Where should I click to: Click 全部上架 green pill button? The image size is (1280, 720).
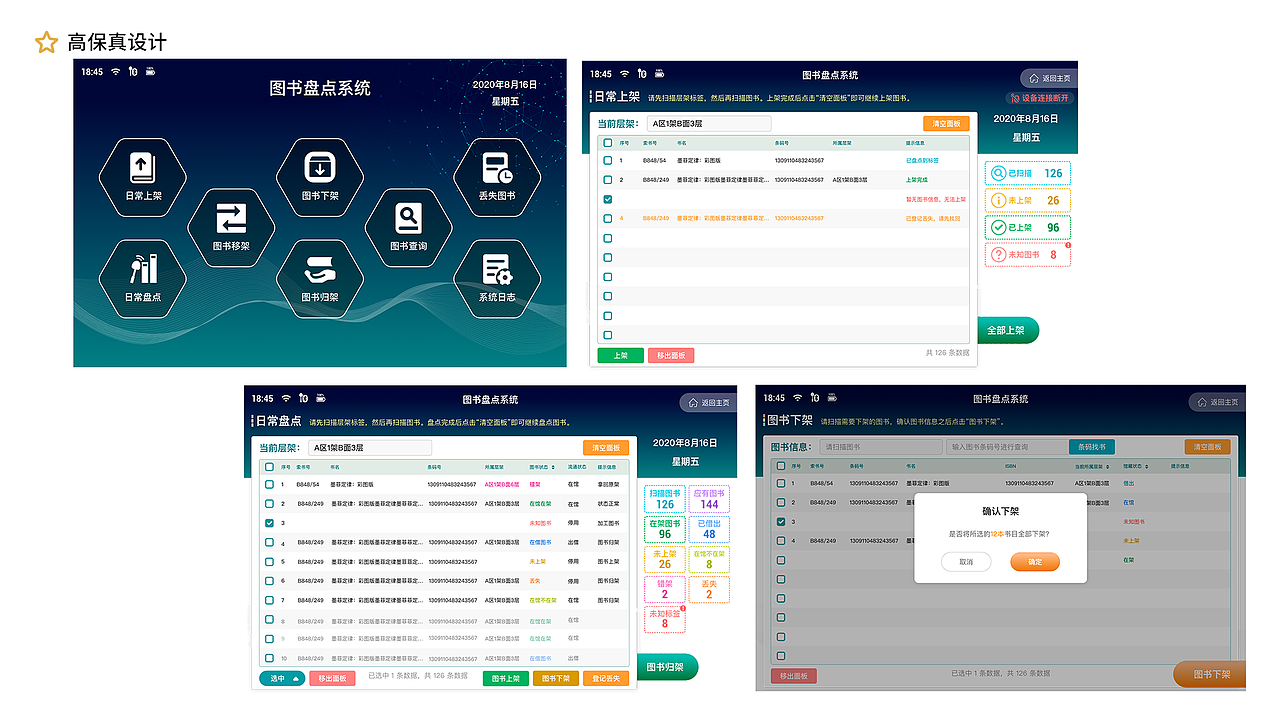pyautogui.click(x=1006, y=330)
